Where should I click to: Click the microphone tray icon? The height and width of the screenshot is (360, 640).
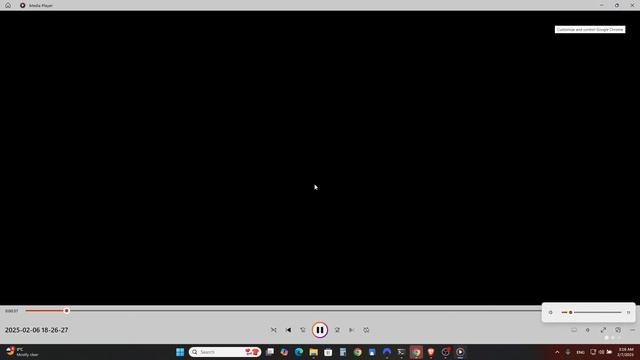tap(568, 352)
